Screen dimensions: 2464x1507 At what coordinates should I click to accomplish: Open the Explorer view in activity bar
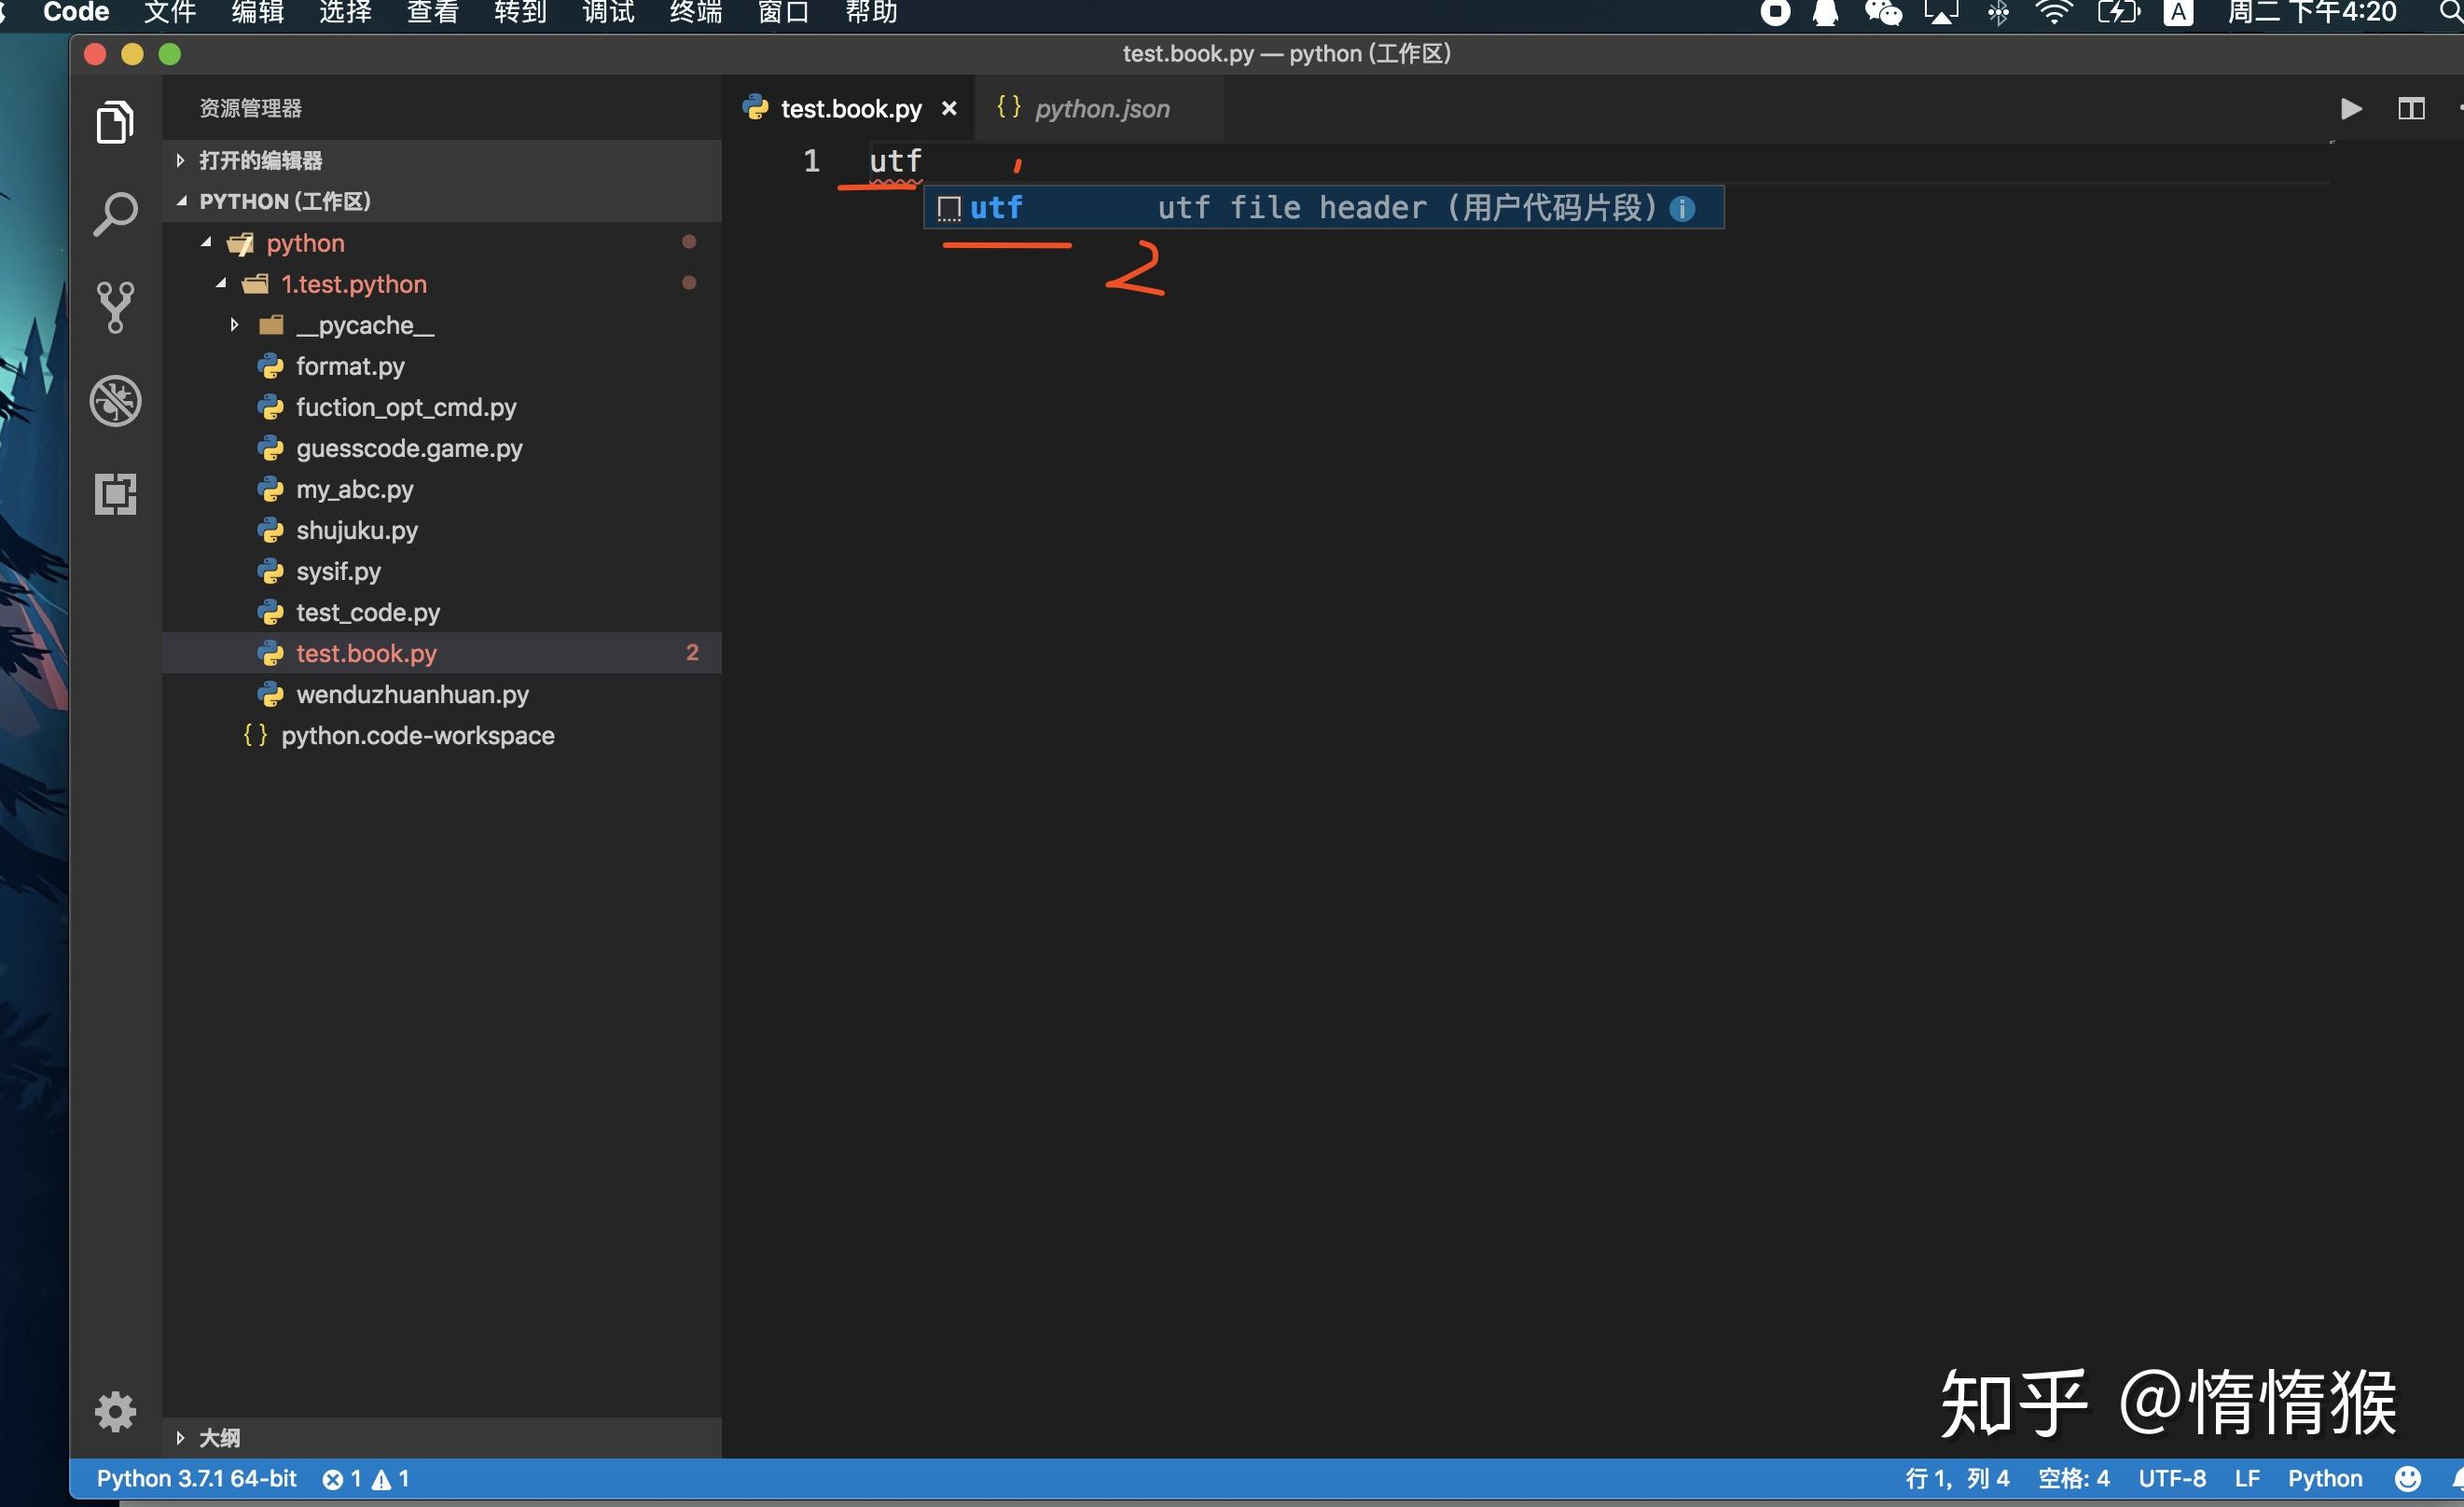(115, 121)
